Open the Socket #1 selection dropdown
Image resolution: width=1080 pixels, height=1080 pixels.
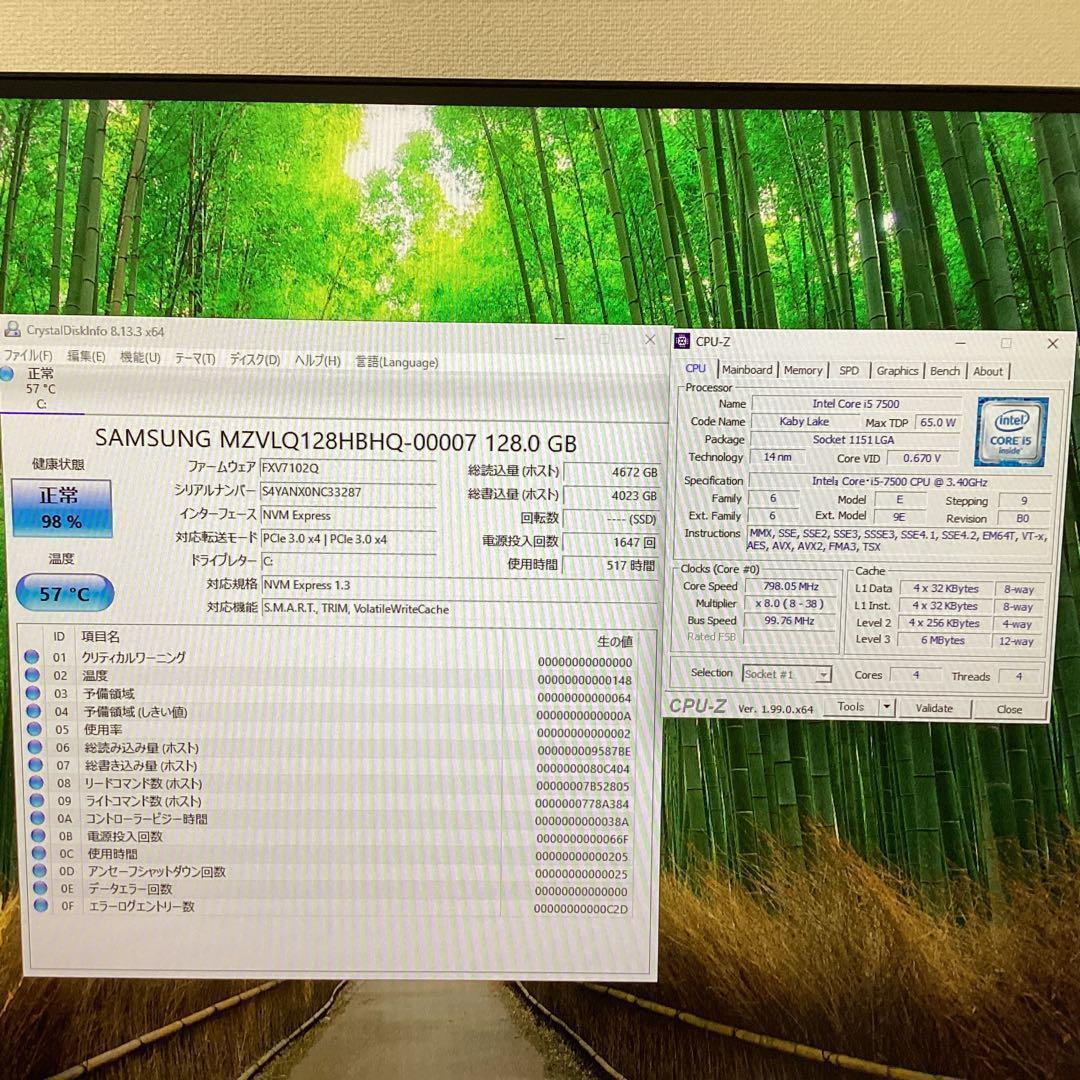pyautogui.click(x=785, y=674)
